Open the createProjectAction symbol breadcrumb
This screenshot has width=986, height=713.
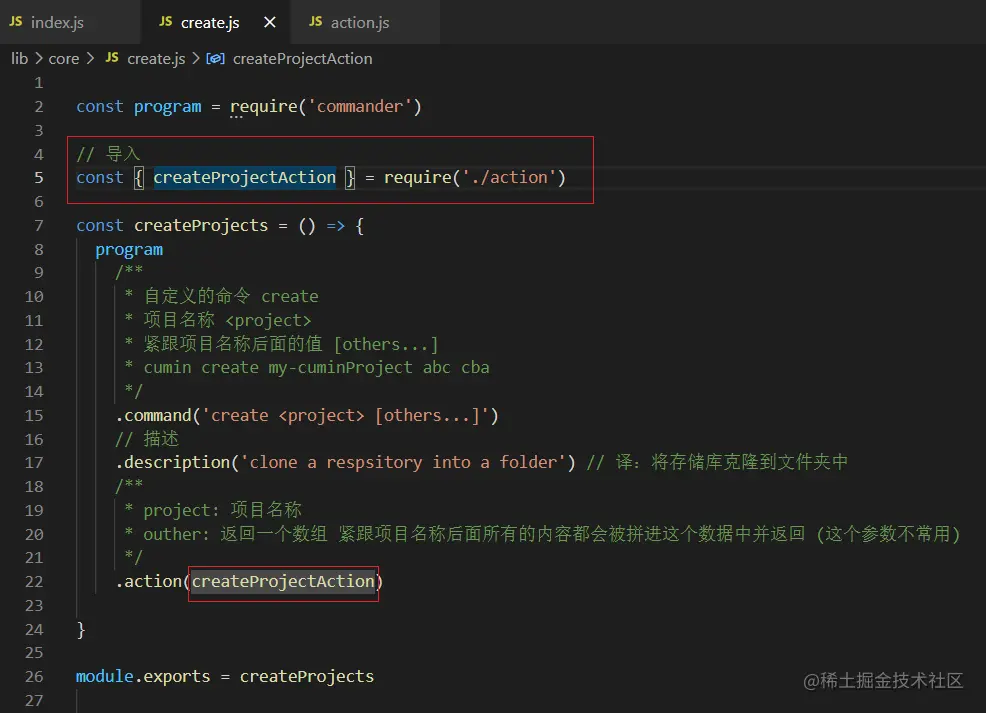(x=302, y=58)
